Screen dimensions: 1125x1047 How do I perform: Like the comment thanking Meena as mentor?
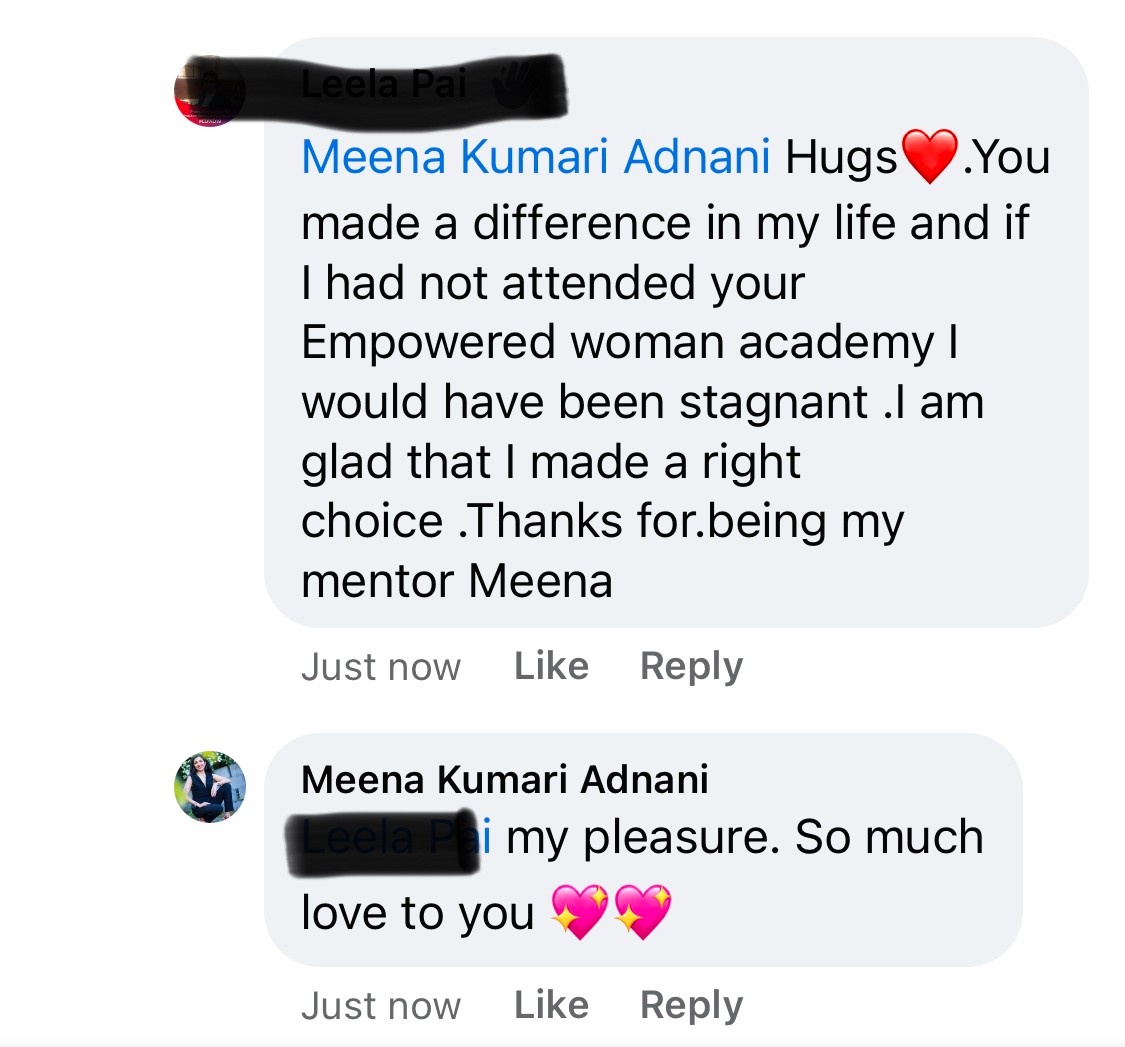click(x=551, y=666)
